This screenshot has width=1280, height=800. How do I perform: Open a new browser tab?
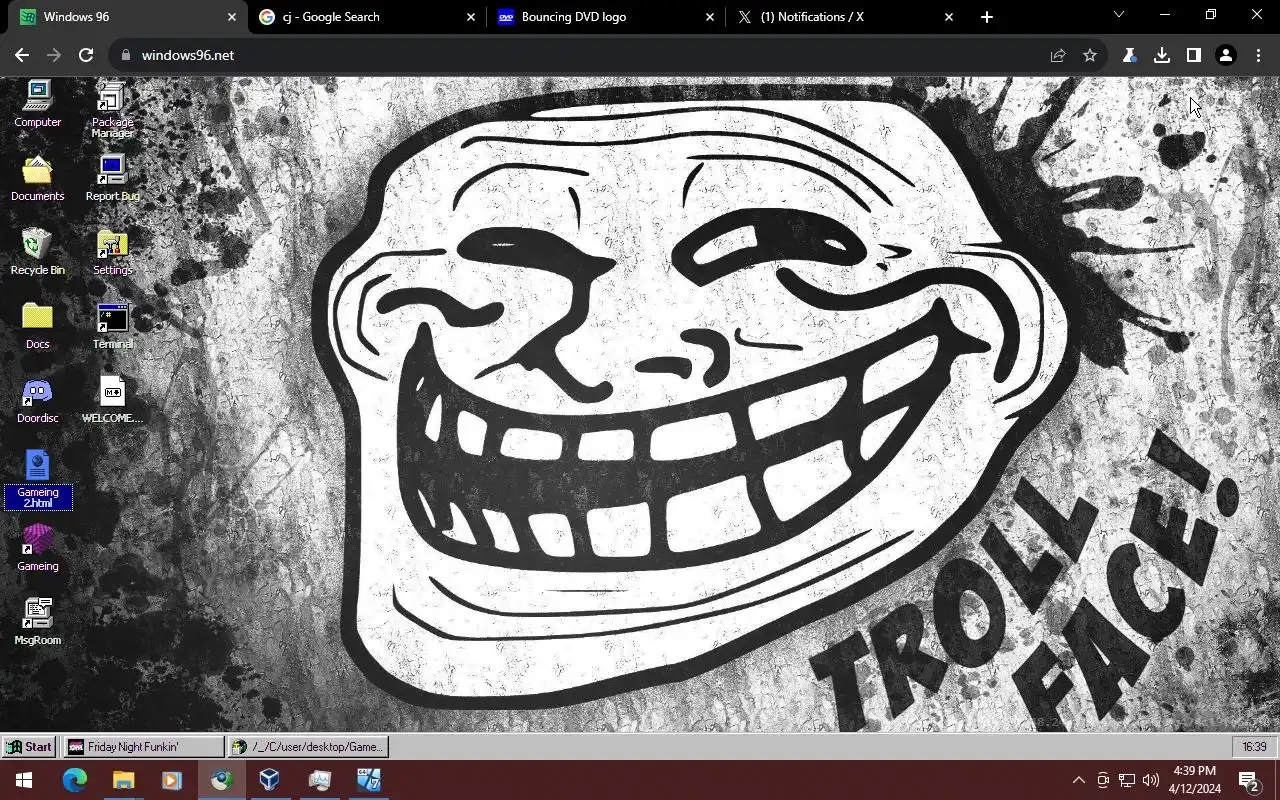coord(987,17)
